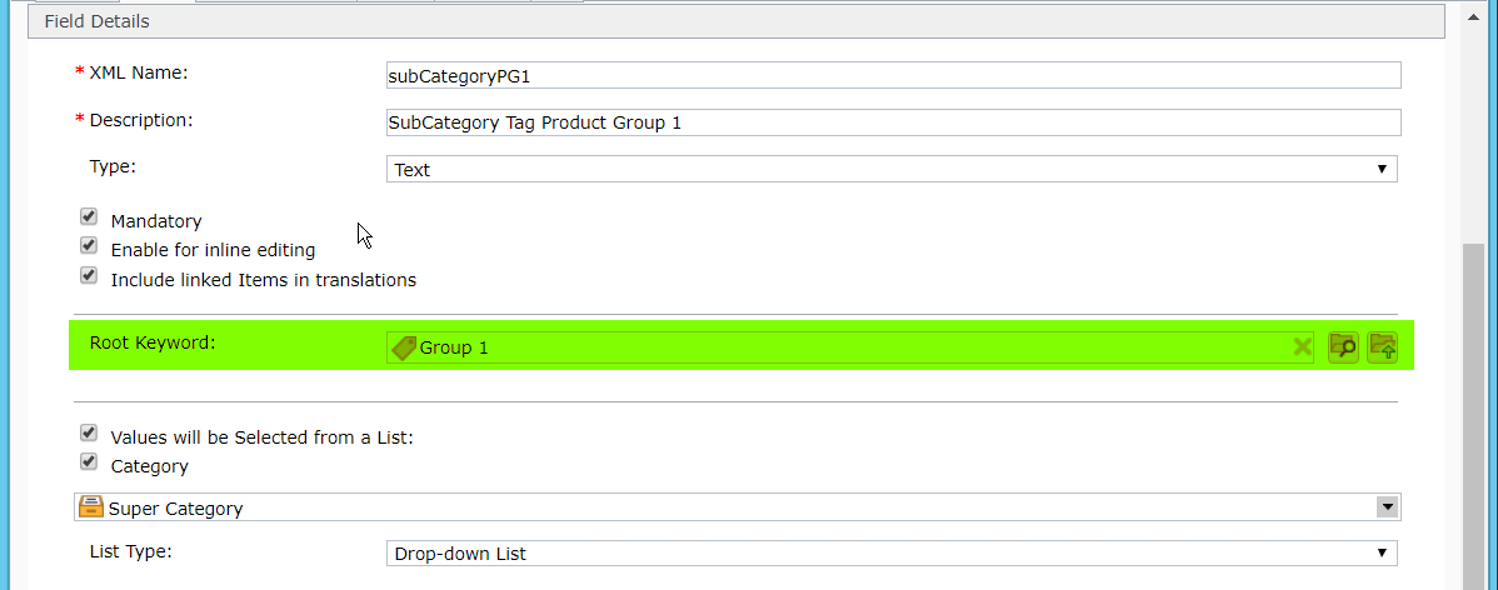The image size is (1498, 590).
Task: Click the Root Keyword label
Action: [153, 342]
